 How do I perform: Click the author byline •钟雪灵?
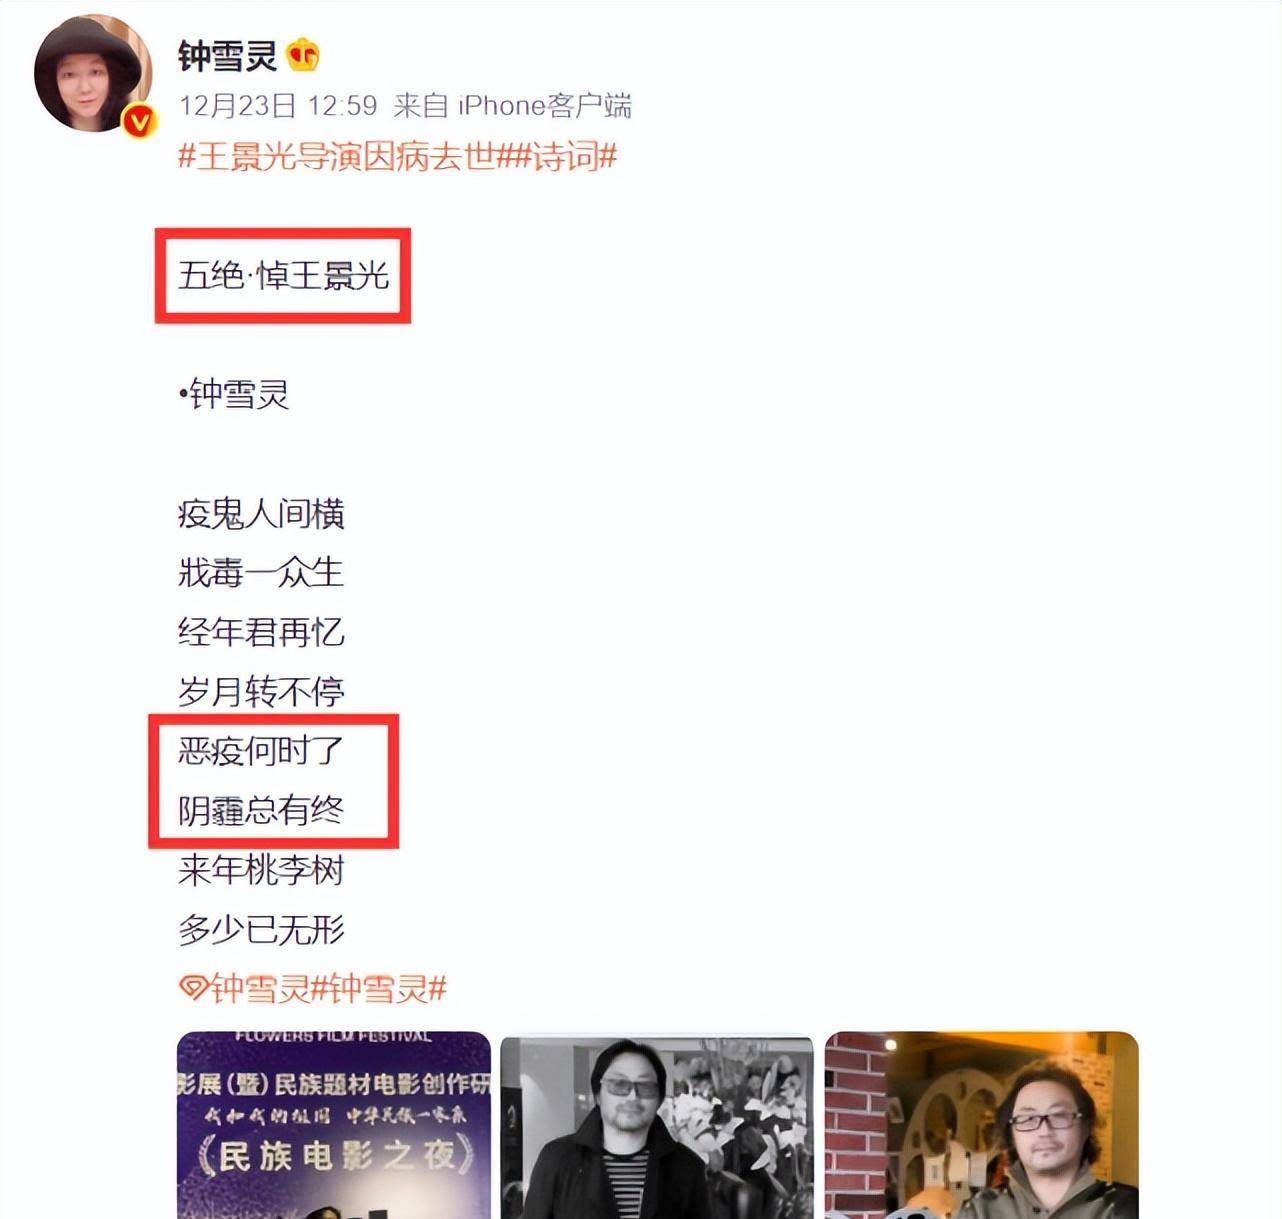coord(234,393)
